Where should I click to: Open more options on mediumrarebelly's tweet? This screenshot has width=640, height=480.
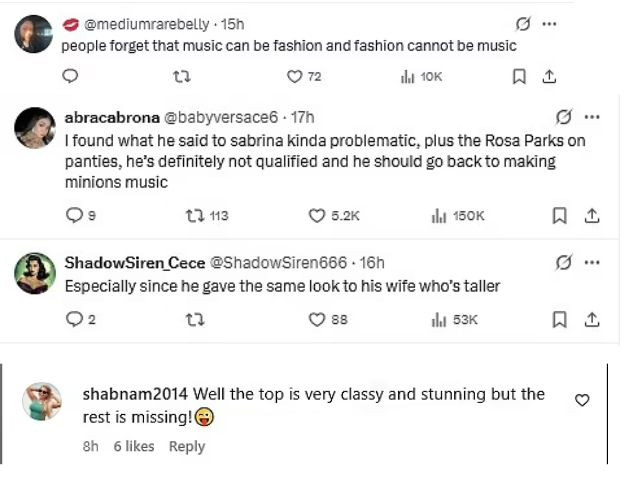tap(549, 24)
